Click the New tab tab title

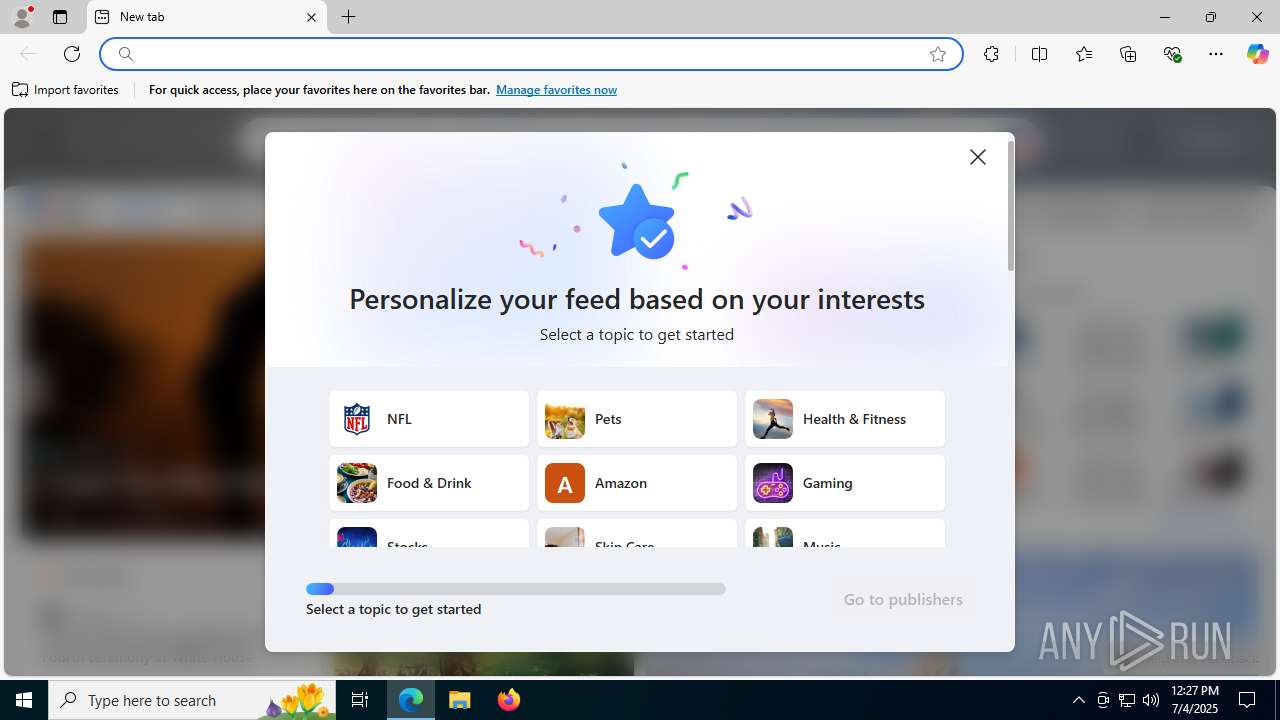click(142, 17)
